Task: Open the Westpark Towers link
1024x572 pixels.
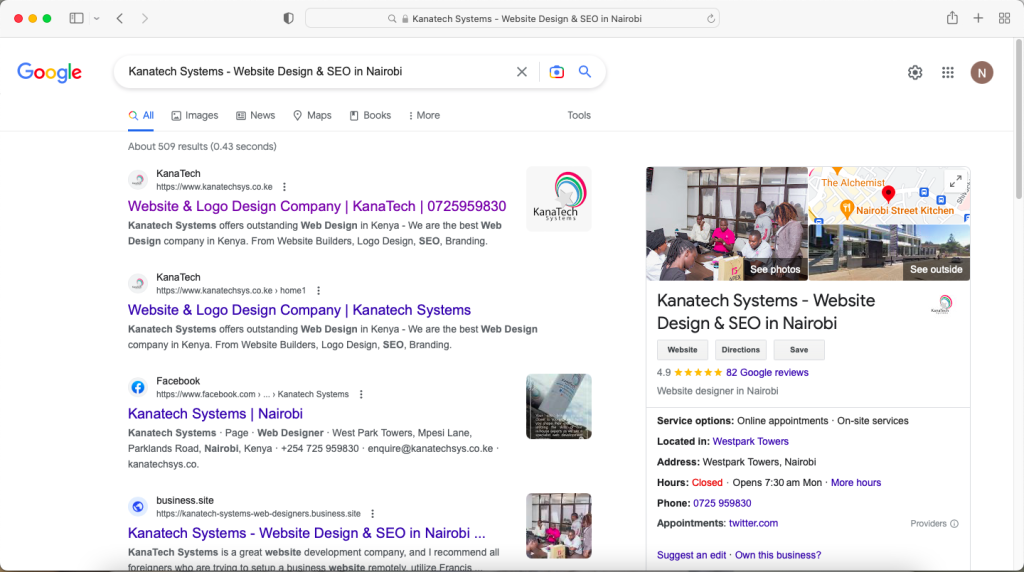Action: [x=750, y=441]
